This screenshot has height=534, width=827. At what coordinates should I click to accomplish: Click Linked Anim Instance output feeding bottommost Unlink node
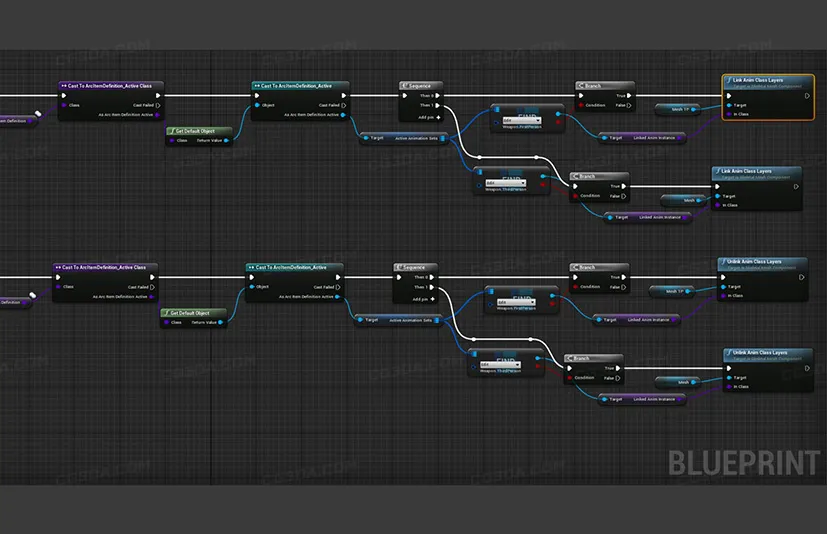680,399
